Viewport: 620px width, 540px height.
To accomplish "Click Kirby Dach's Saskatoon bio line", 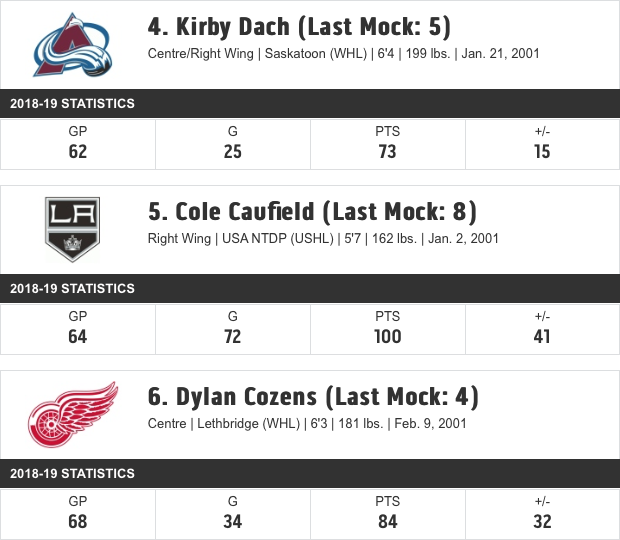I will pyautogui.click(x=344, y=54).
